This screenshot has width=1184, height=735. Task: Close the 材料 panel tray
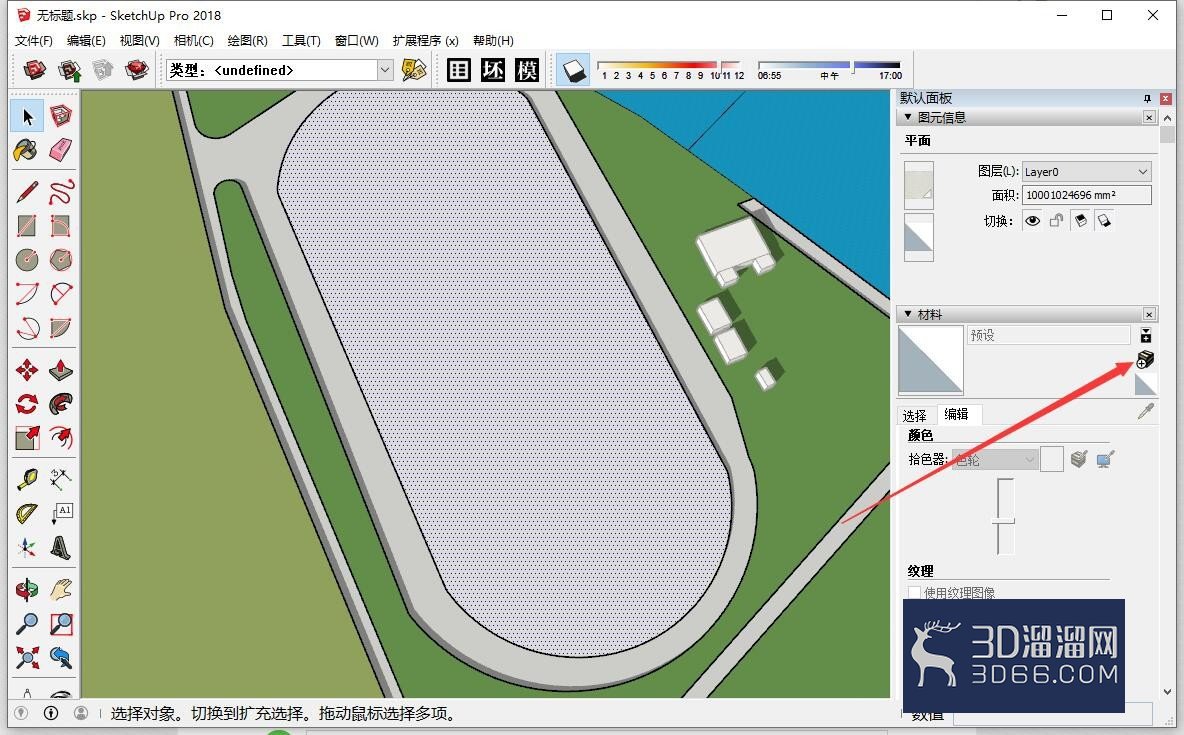(1149, 313)
